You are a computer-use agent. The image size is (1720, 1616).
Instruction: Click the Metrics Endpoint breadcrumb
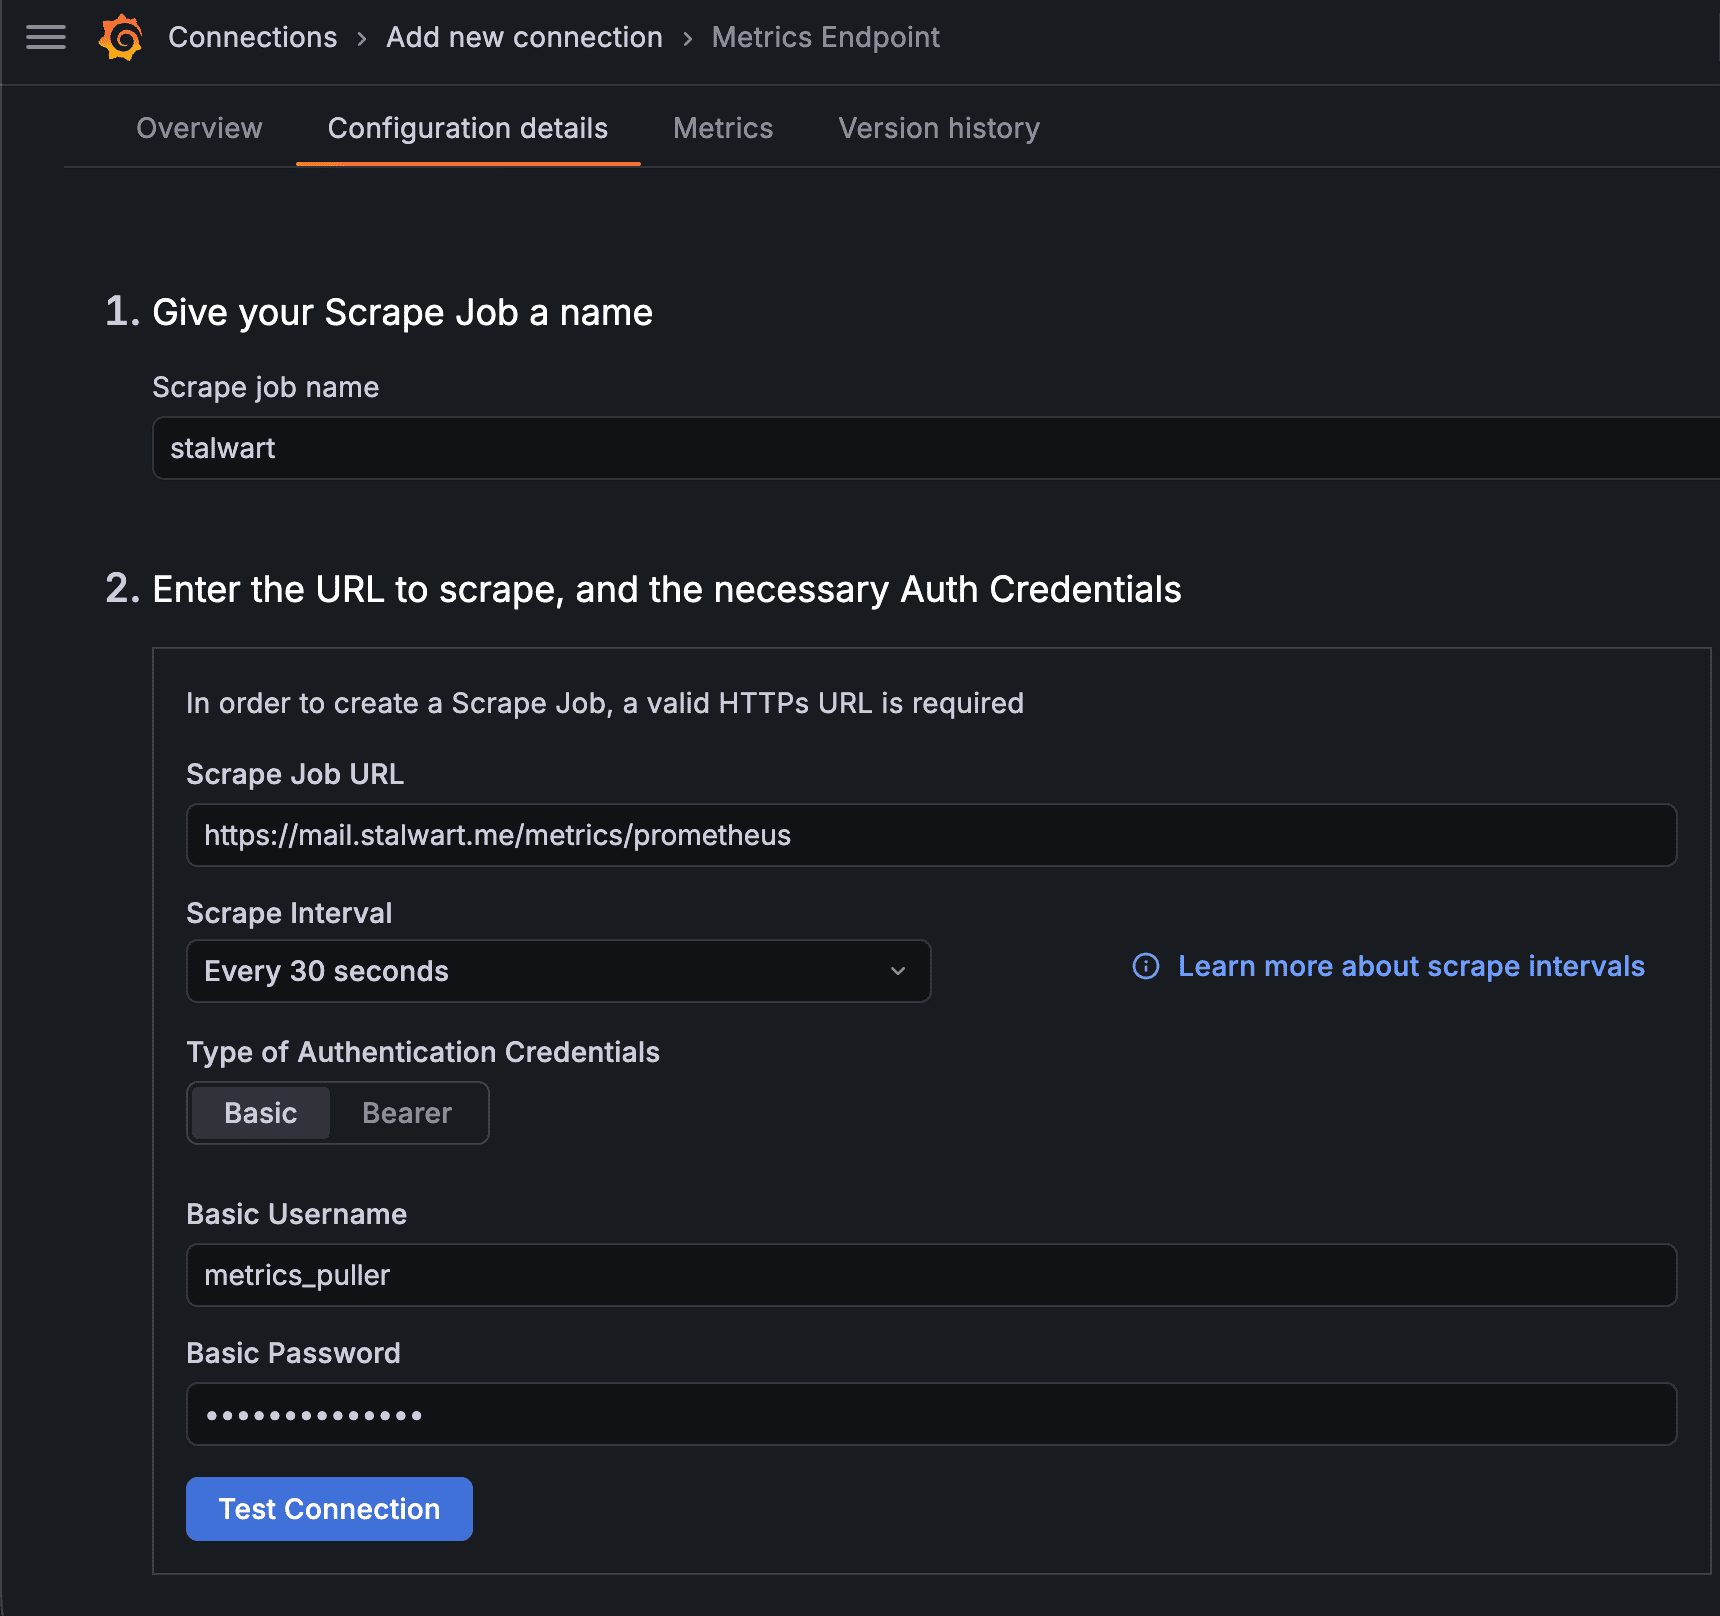(x=825, y=38)
